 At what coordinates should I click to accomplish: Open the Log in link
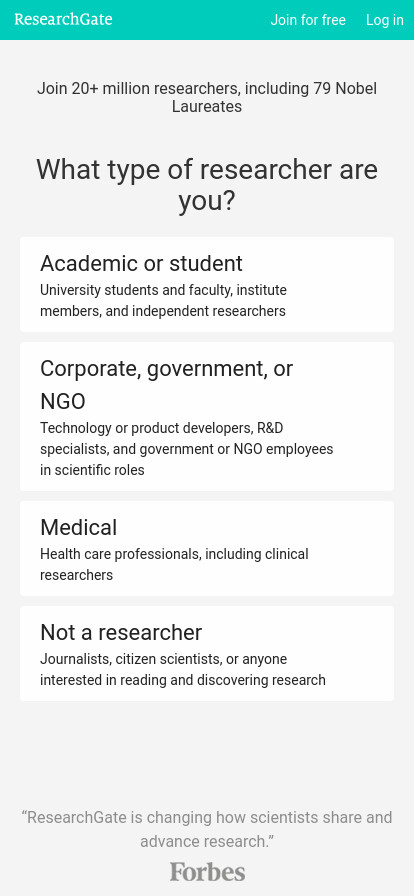point(384,20)
